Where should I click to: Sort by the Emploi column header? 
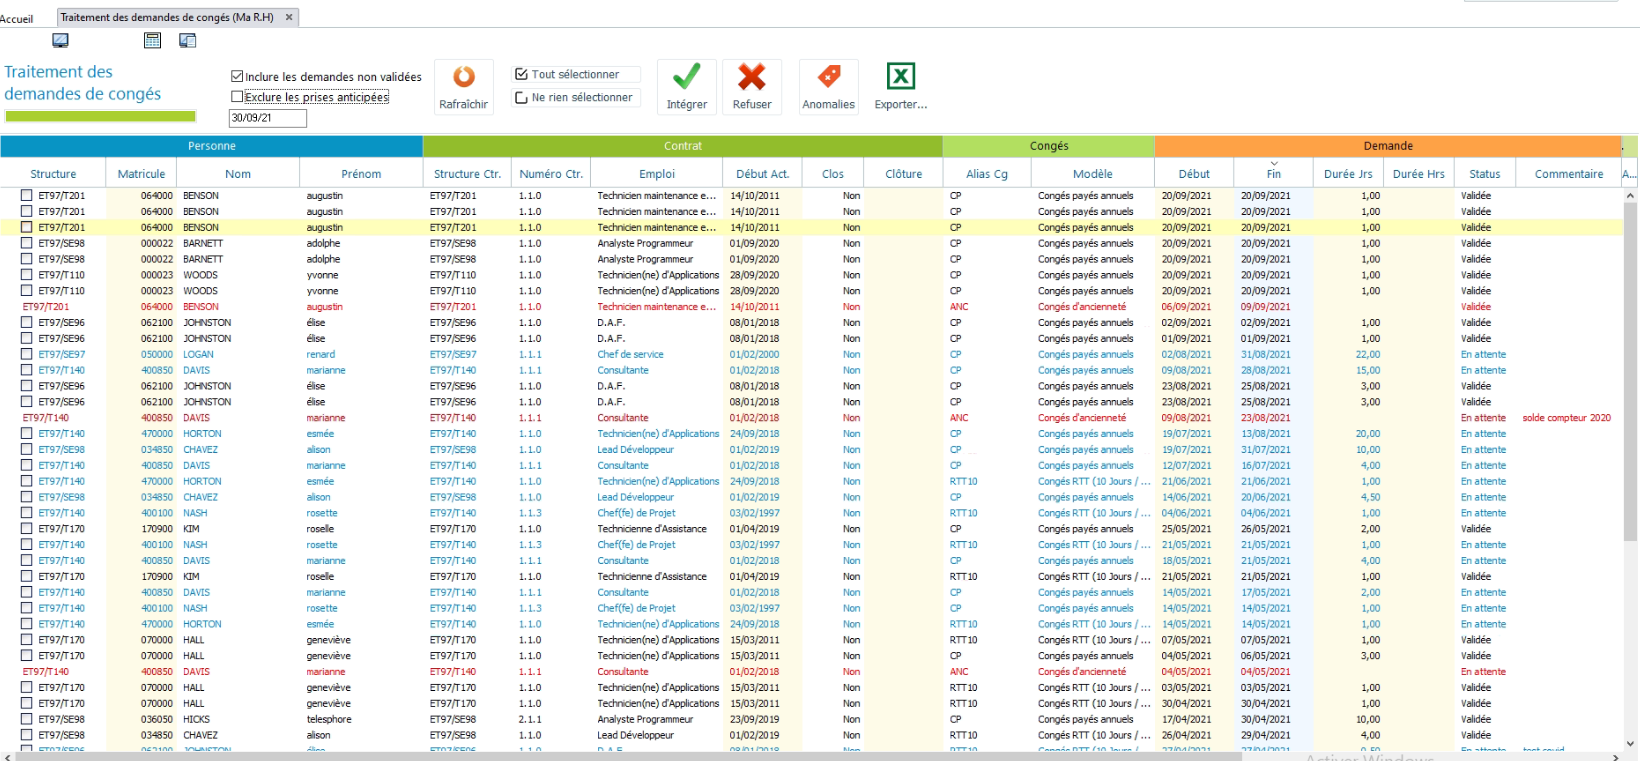(657, 174)
